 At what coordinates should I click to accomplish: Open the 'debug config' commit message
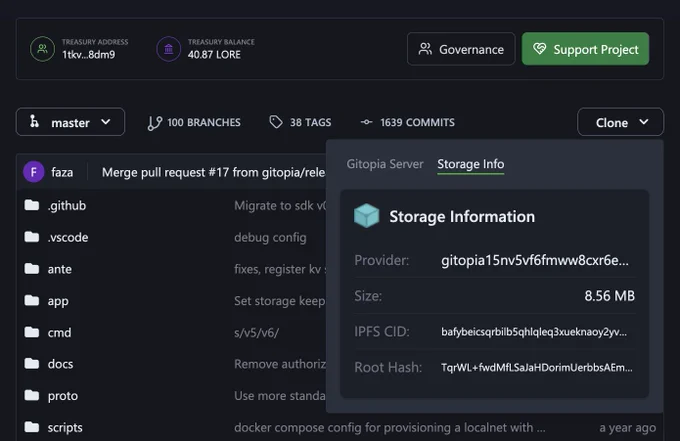(270, 238)
